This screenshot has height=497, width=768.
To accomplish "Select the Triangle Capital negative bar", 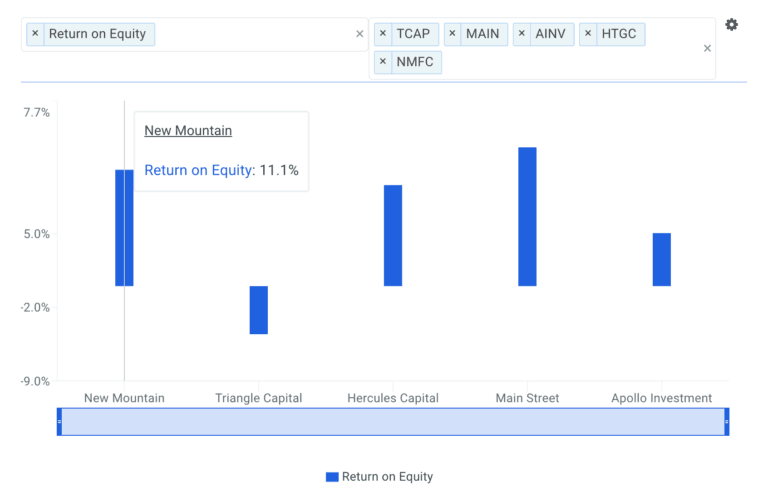I will [x=258, y=310].
